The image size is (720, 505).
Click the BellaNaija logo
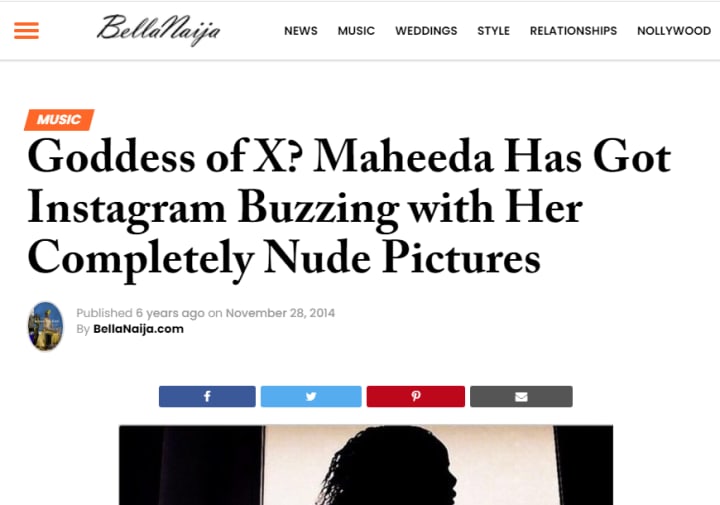click(x=158, y=30)
